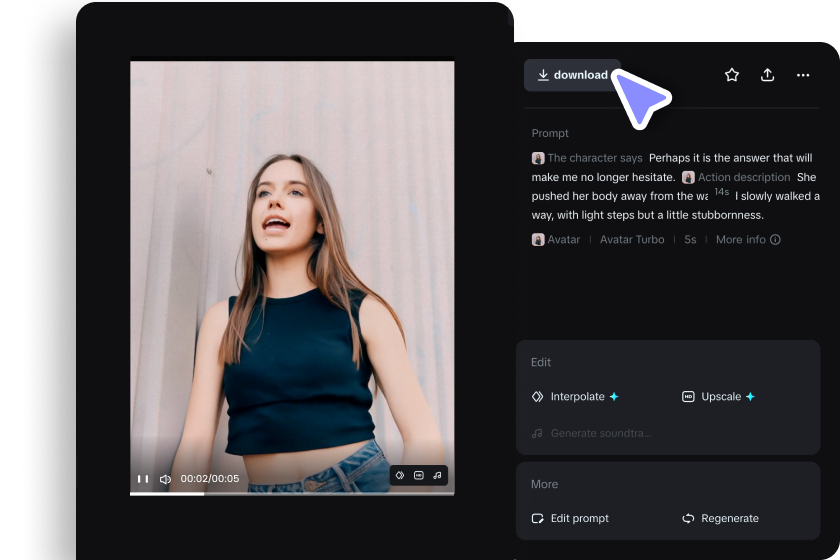Screen dimensions: 840x560
Task: Click the video progress bar
Action: tap(292, 494)
